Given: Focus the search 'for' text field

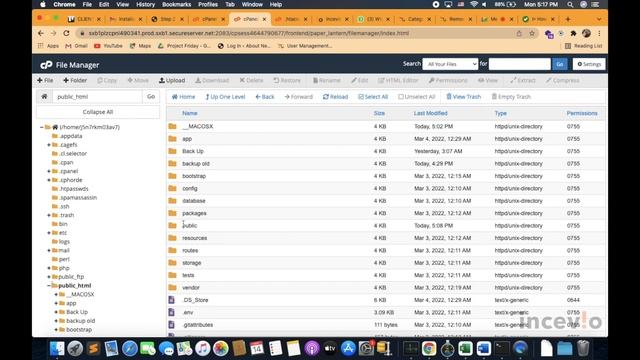Looking at the screenshot, I should pyautogui.click(x=520, y=64).
